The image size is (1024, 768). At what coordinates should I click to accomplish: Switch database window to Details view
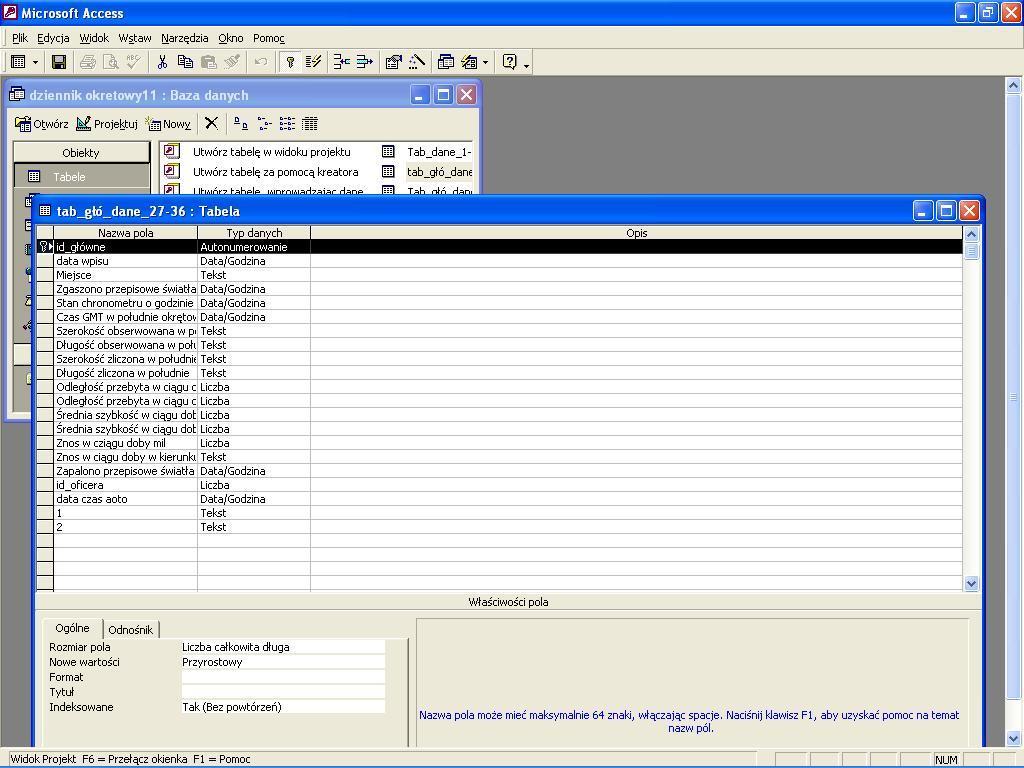[x=310, y=123]
